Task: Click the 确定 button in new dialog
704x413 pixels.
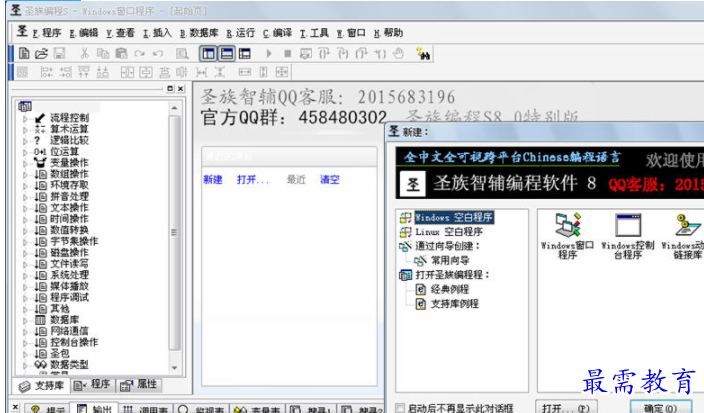Action: coord(660,408)
